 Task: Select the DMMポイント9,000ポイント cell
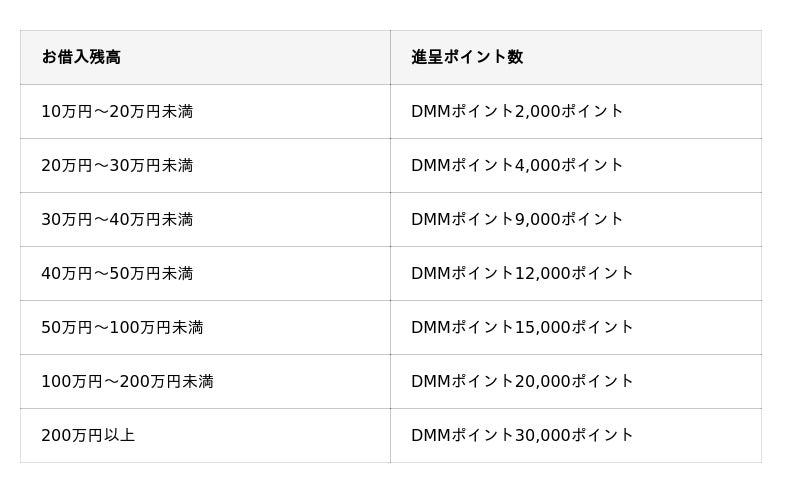point(517,219)
